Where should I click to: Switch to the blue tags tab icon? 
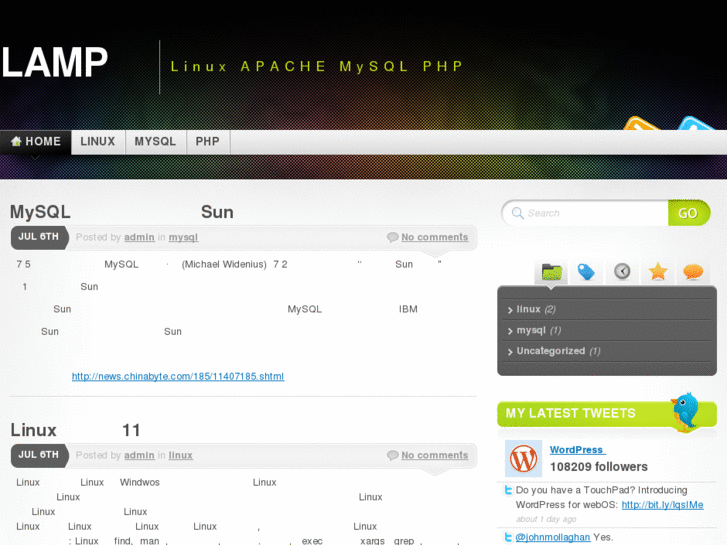tap(586, 272)
